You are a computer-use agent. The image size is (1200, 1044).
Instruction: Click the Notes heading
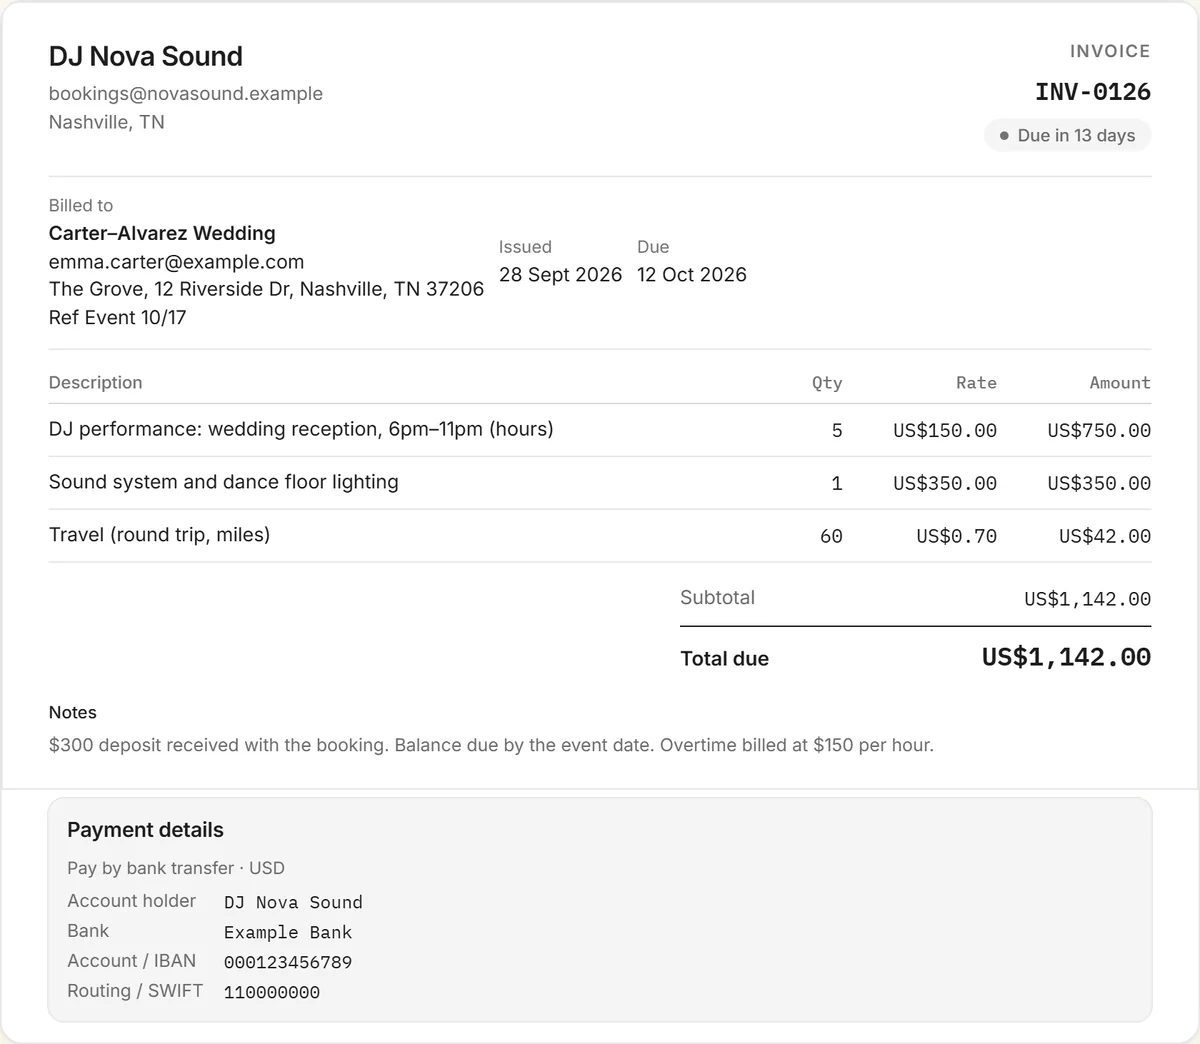pos(73,713)
